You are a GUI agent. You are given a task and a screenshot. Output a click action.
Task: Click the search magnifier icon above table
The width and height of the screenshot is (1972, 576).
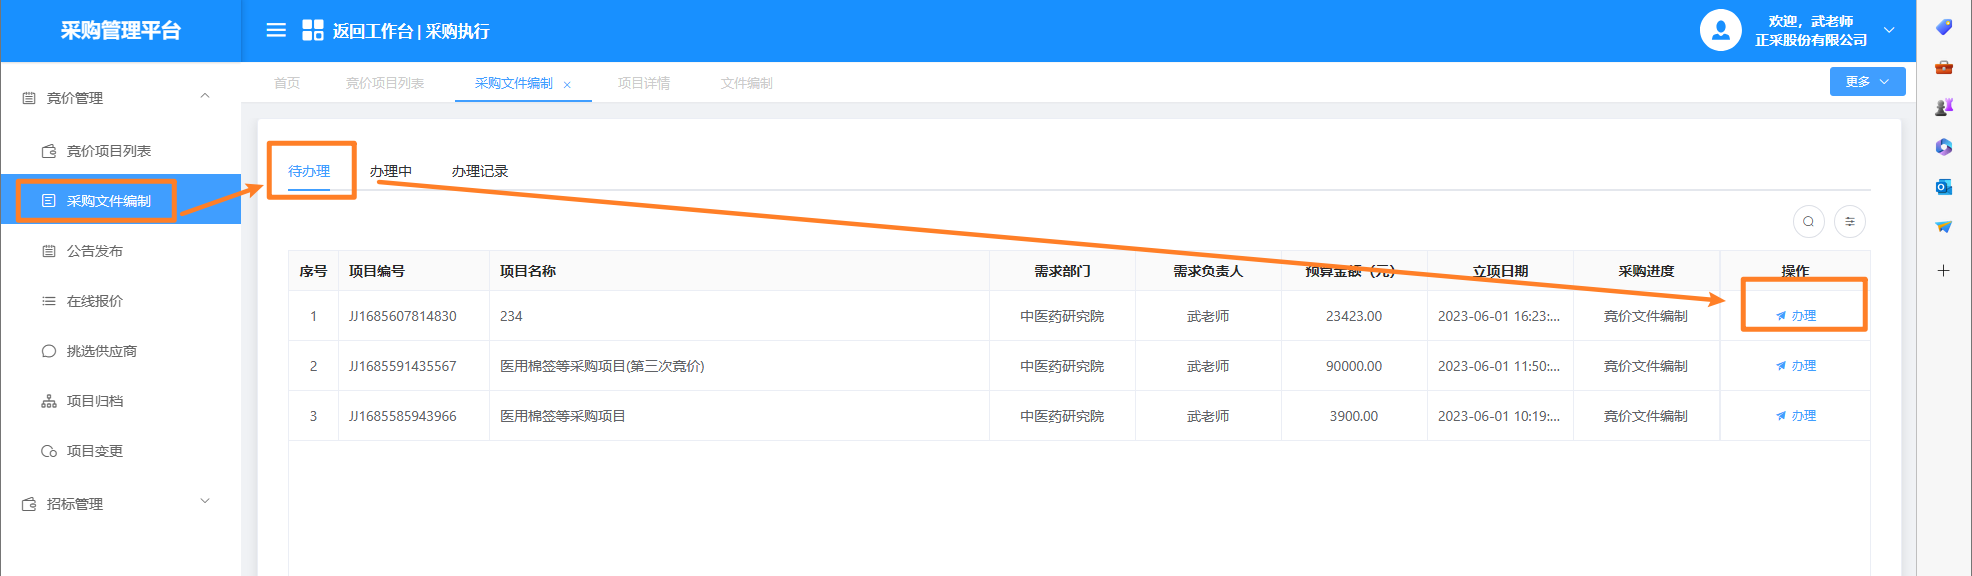[x=1808, y=222]
